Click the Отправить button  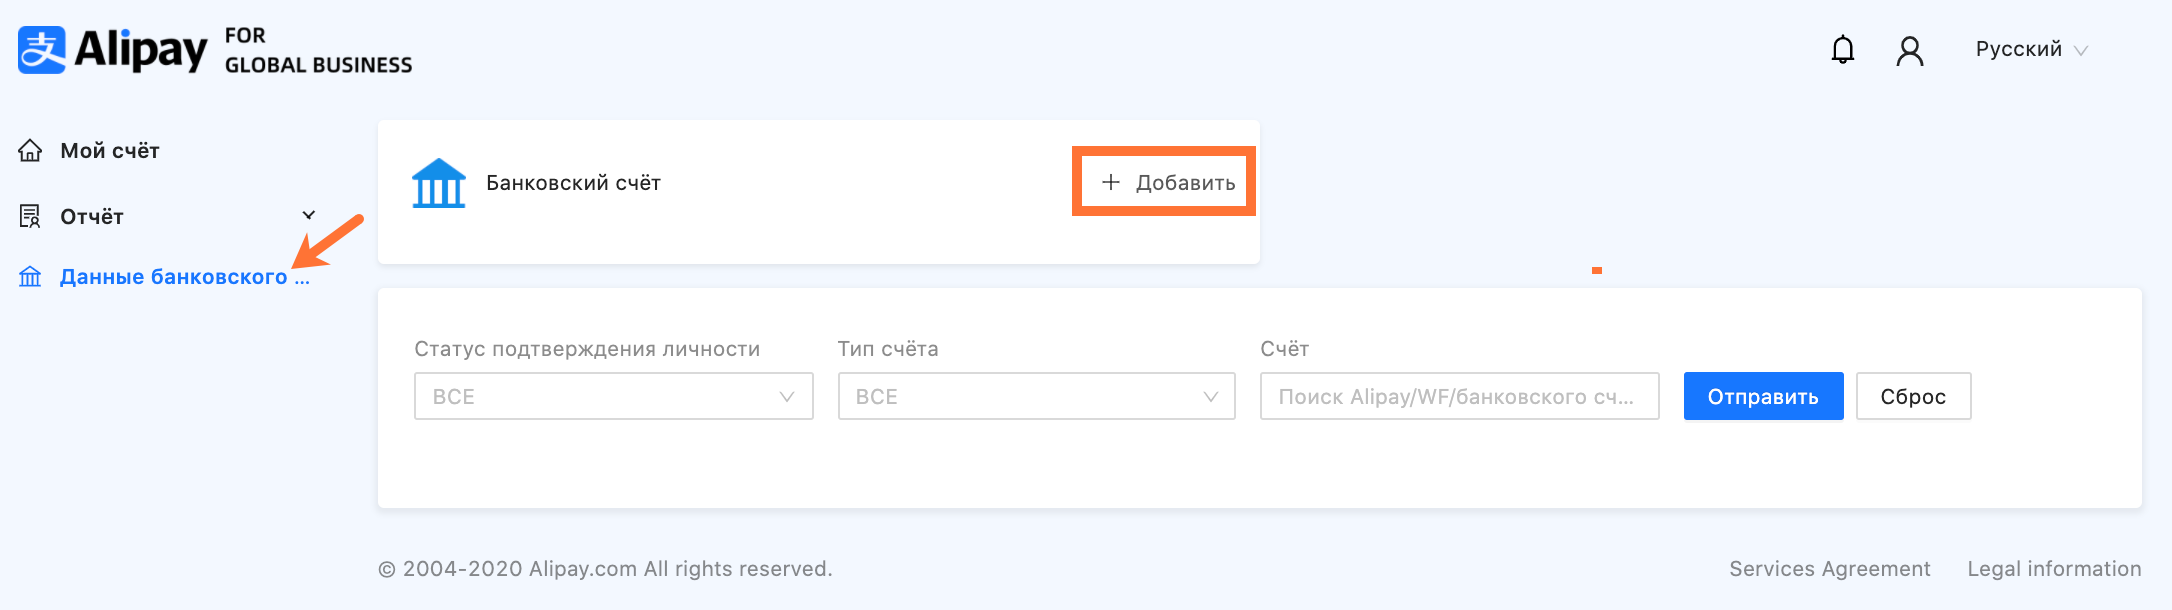pyautogui.click(x=1763, y=396)
